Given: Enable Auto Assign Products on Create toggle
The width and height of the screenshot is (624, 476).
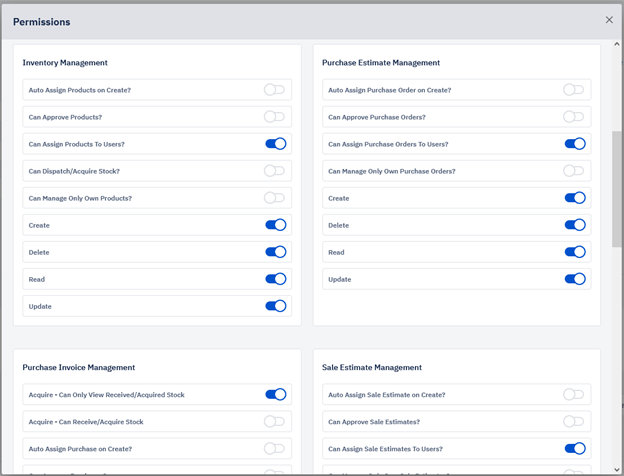Looking at the screenshot, I should click(274, 90).
